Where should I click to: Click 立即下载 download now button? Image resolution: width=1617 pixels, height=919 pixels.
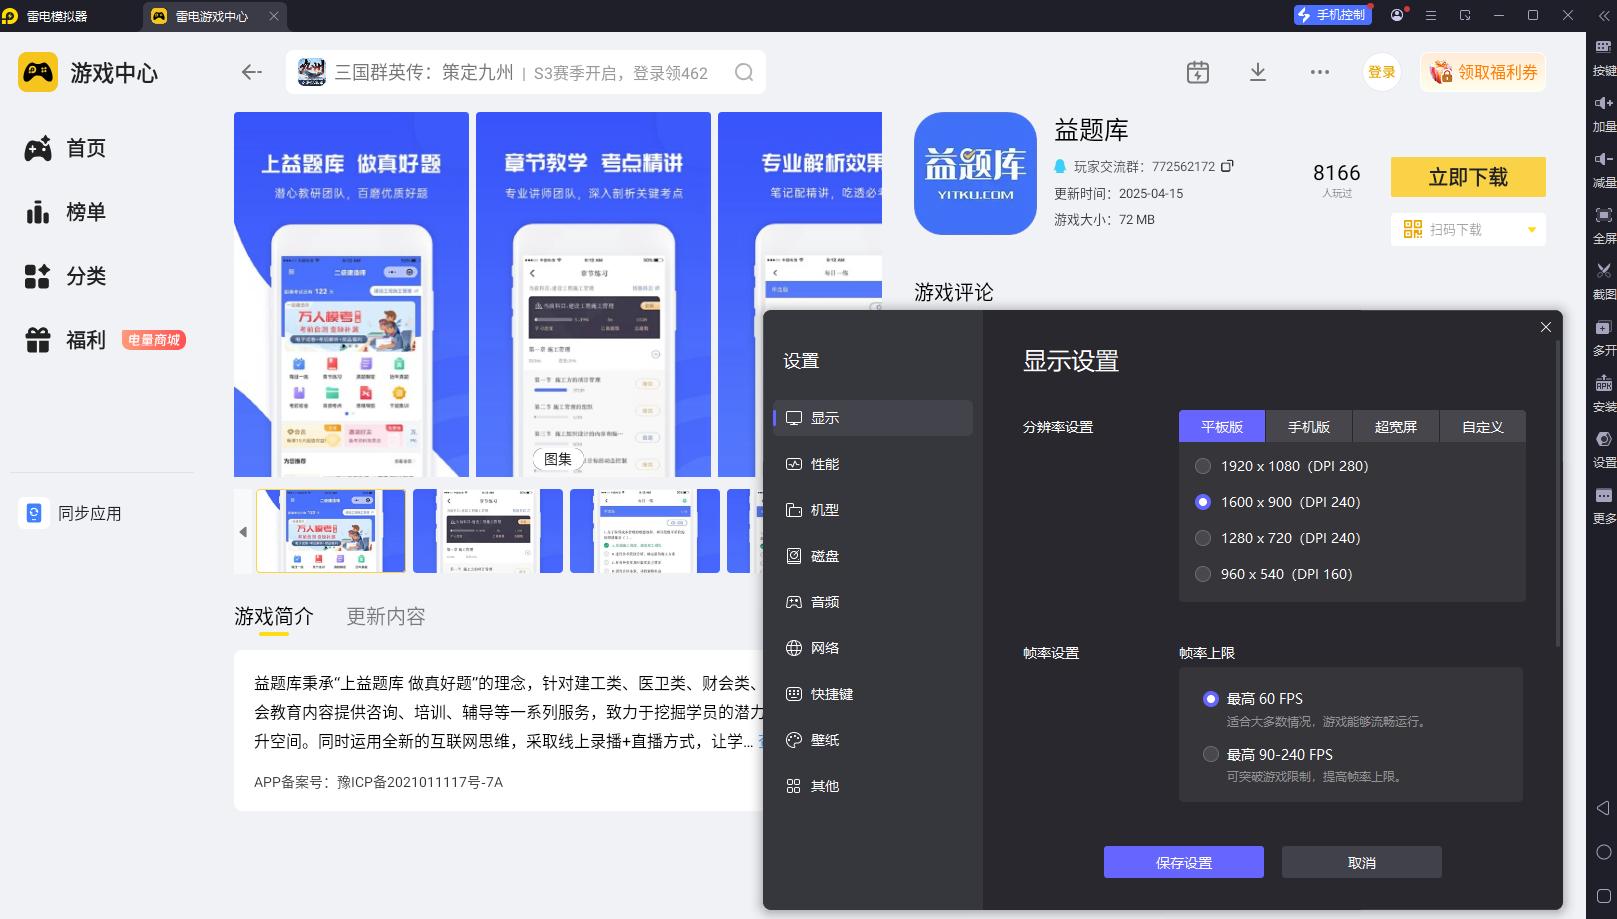click(1468, 177)
